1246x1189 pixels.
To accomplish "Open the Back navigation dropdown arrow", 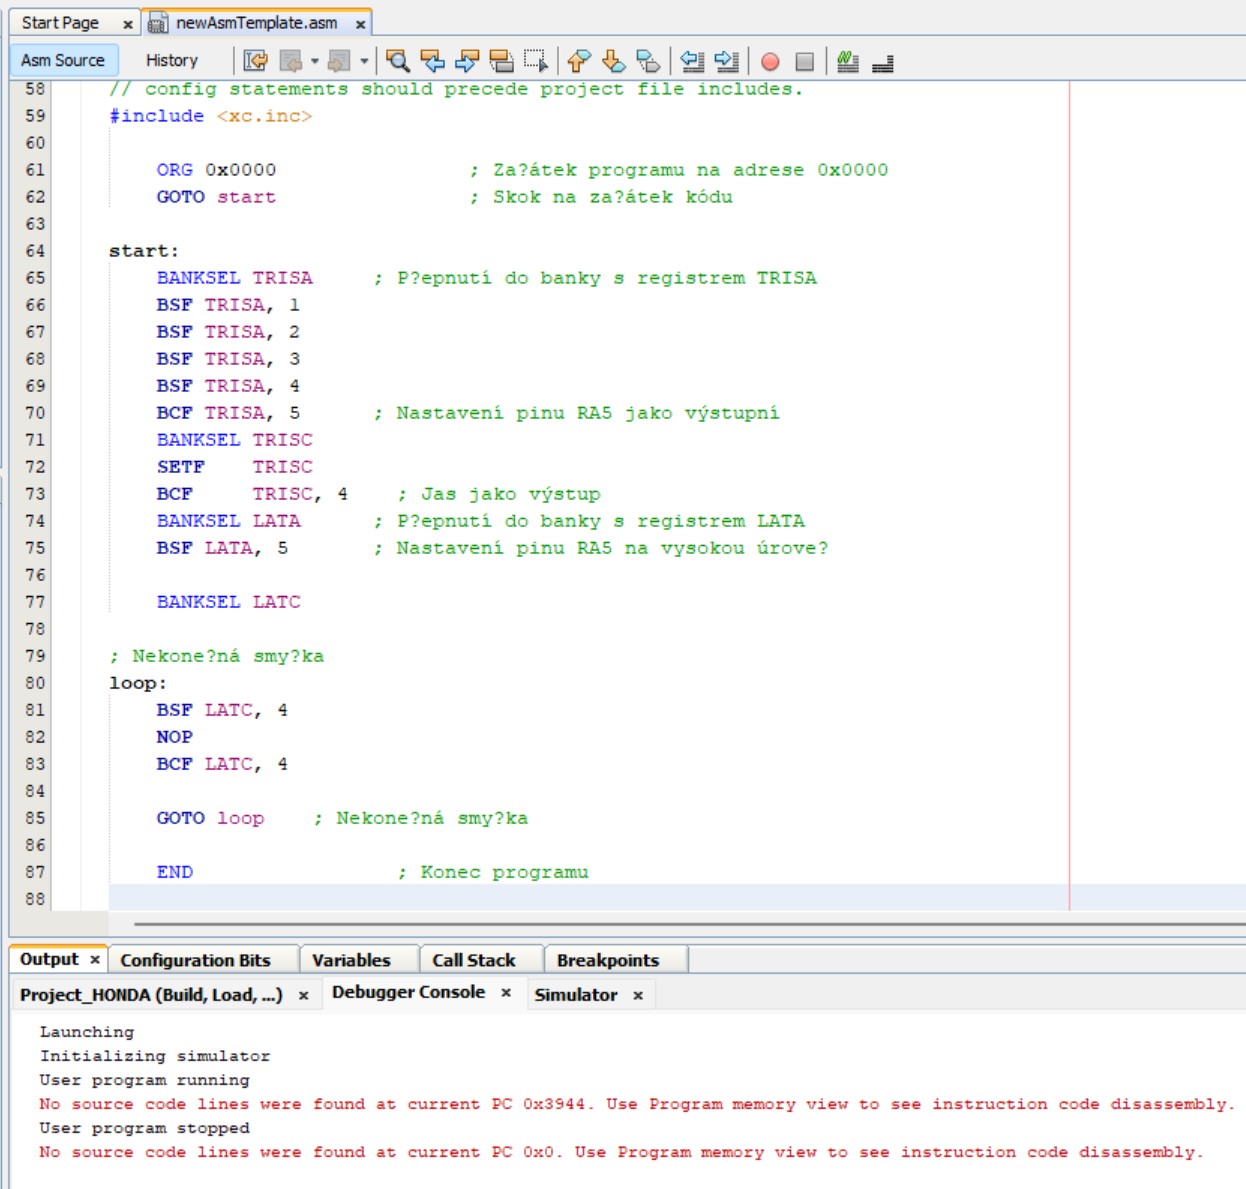I will point(314,61).
